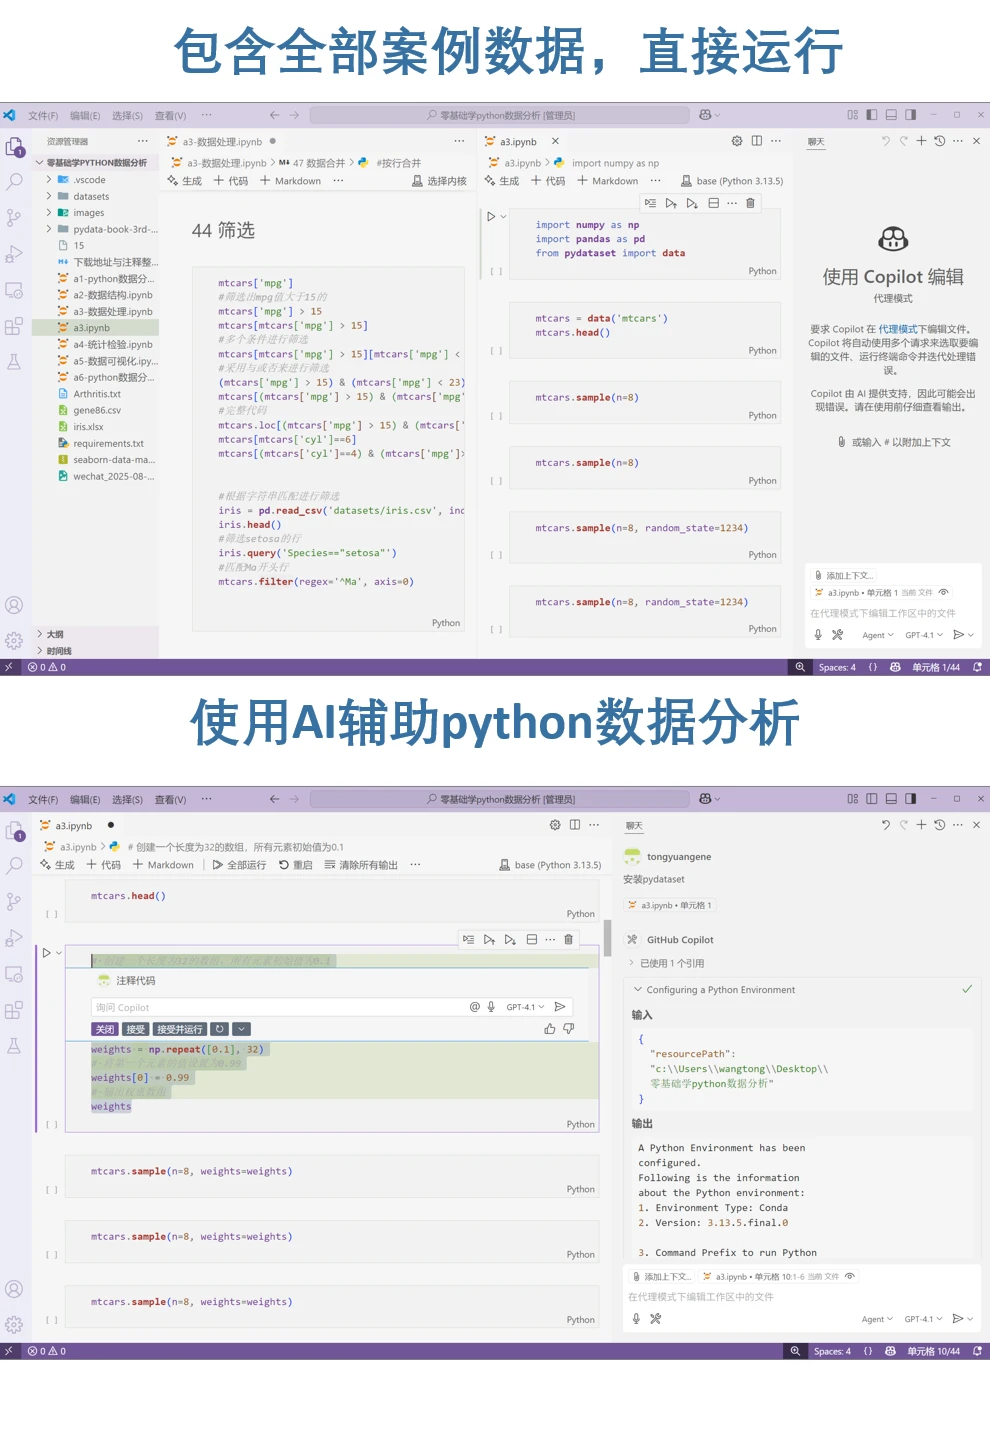Send chat message arrow in top window
Screen dimensions: 990x1440
958,634
